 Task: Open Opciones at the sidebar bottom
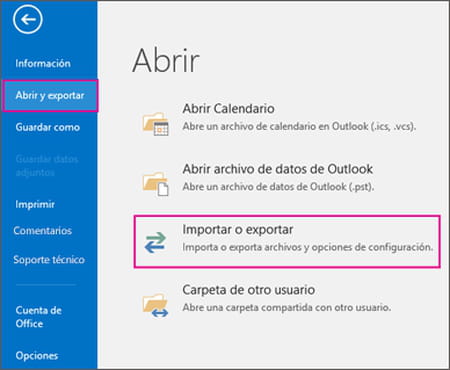[x=37, y=356]
